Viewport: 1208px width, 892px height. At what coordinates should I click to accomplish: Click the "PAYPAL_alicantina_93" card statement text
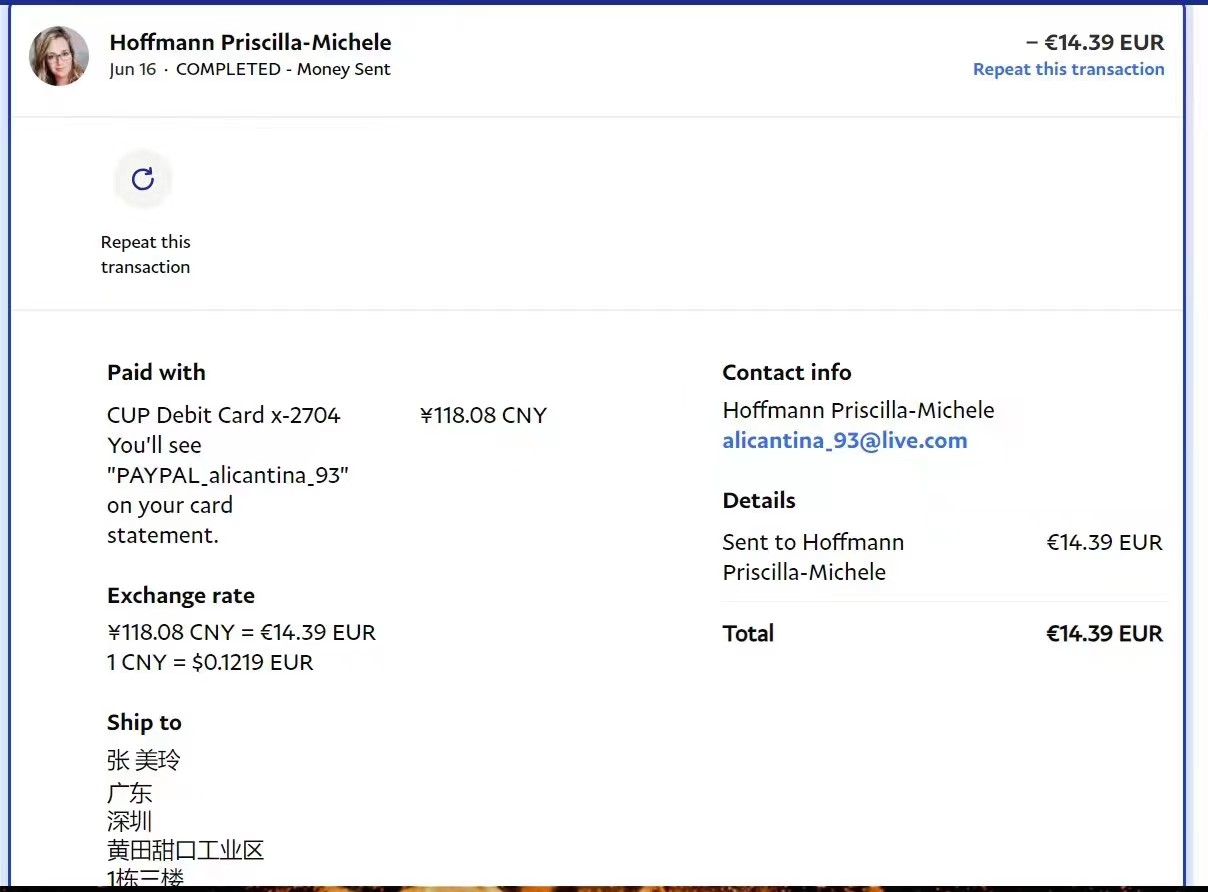[228, 475]
